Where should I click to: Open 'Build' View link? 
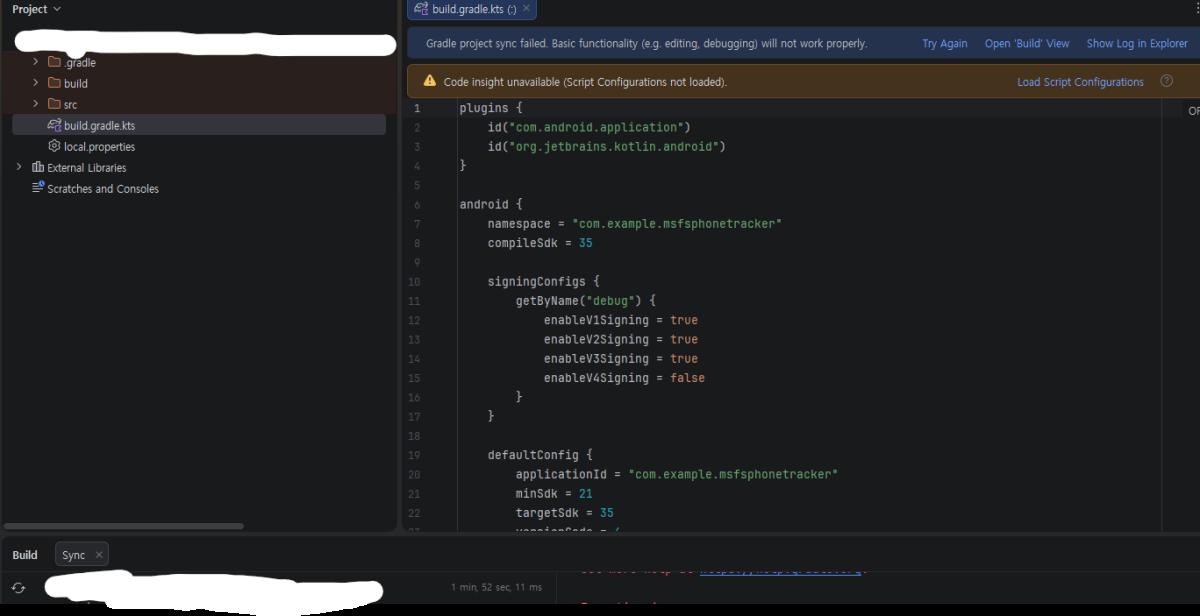pos(1027,43)
